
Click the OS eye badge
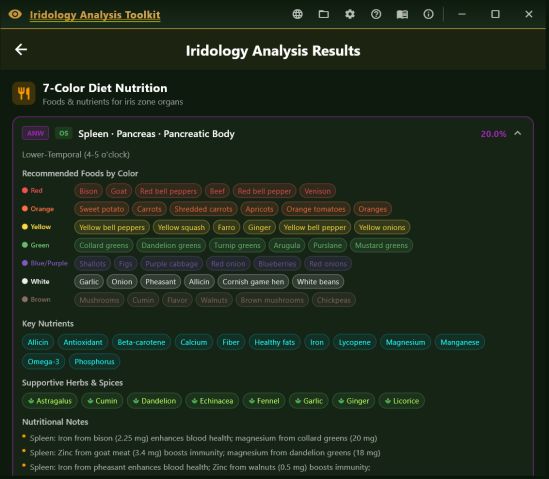click(63, 133)
